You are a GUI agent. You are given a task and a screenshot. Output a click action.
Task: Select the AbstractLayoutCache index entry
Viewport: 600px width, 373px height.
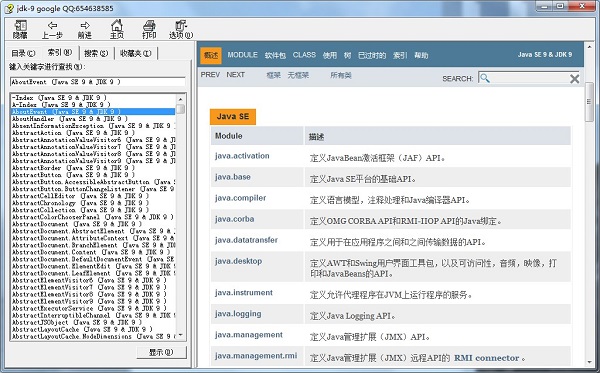(x=82, y=329)
